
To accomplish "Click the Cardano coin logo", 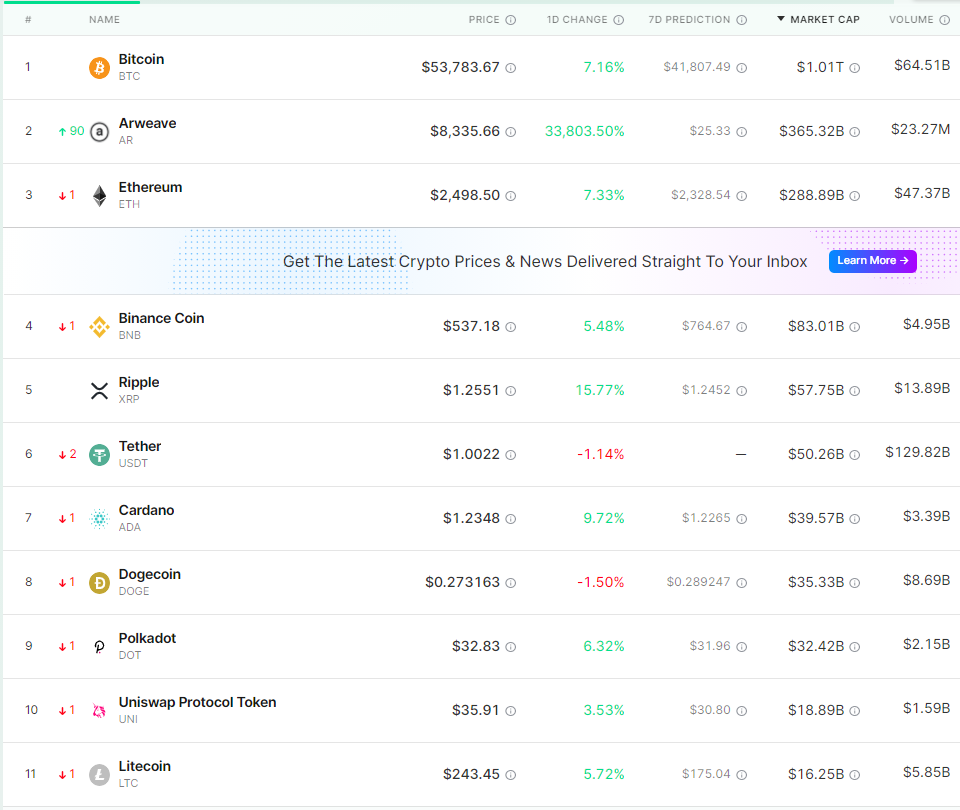I will point(99,519).
